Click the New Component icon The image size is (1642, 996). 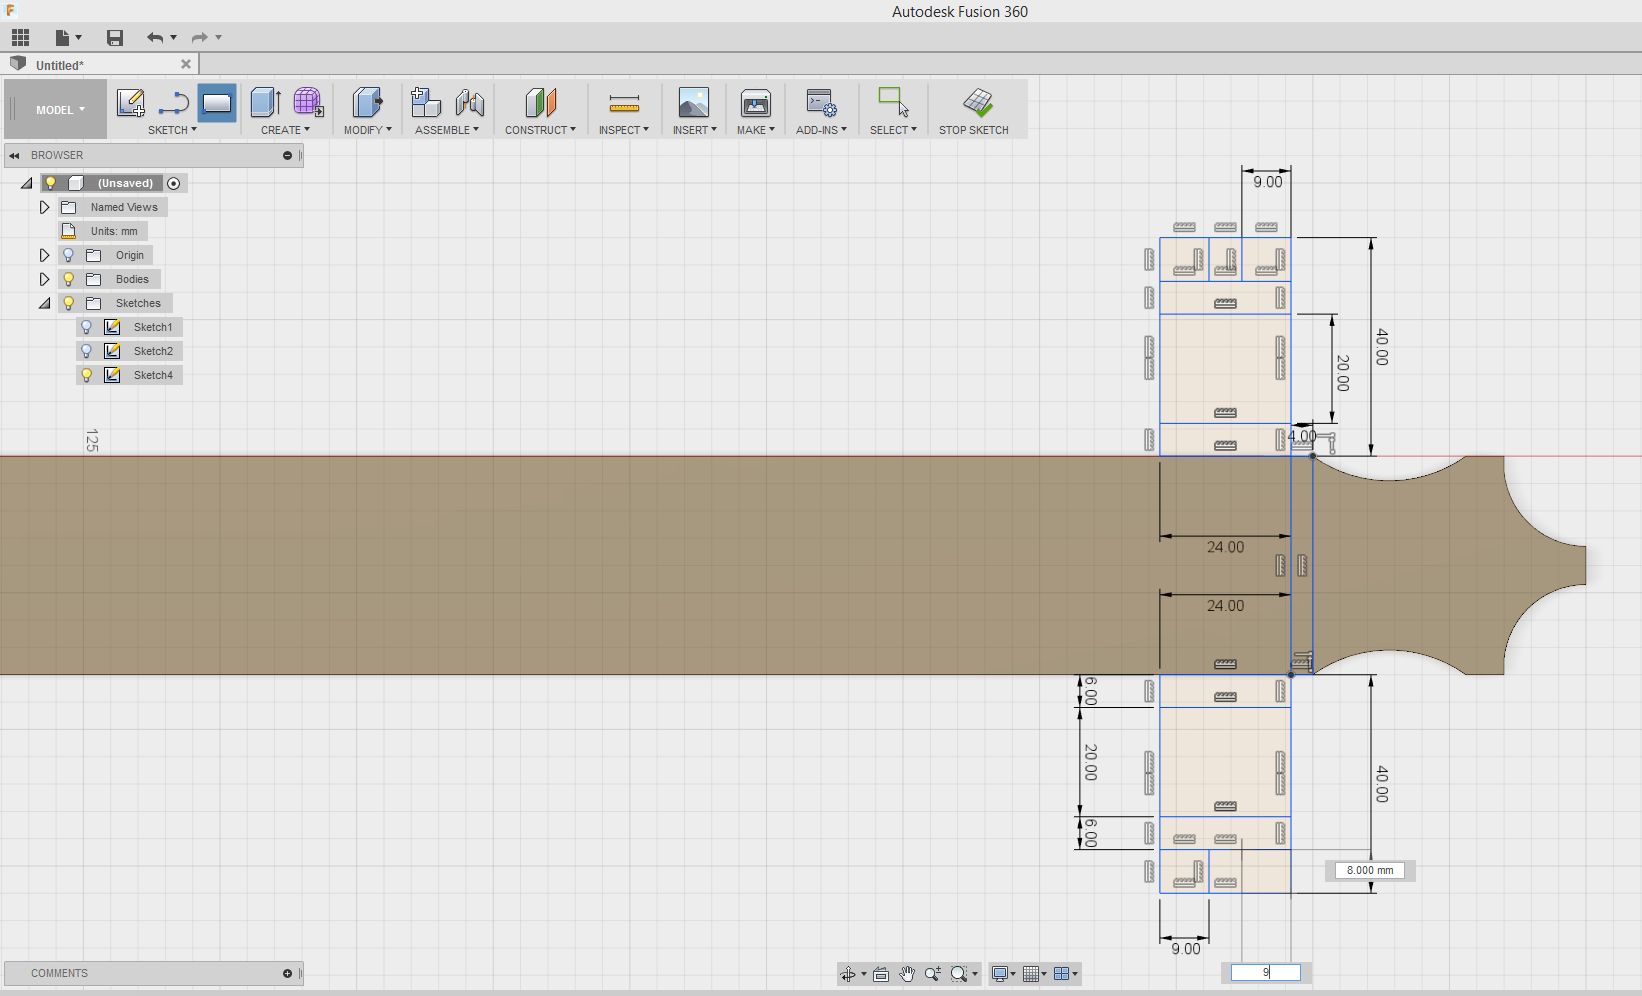tap(426, 102)
